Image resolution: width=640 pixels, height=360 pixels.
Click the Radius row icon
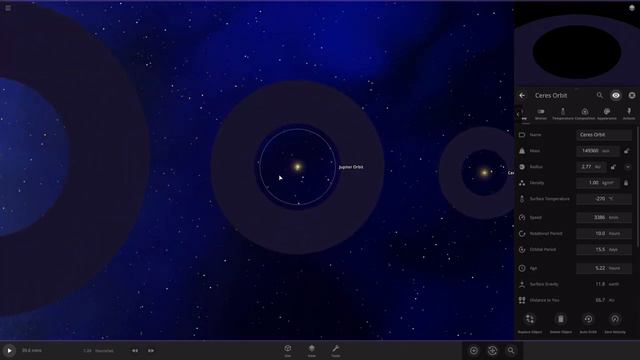(x=522, y=167)
